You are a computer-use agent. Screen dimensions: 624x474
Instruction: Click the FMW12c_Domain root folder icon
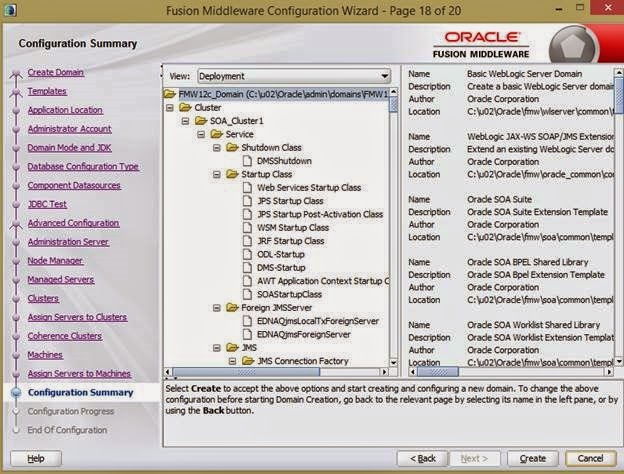click(170, 94)
